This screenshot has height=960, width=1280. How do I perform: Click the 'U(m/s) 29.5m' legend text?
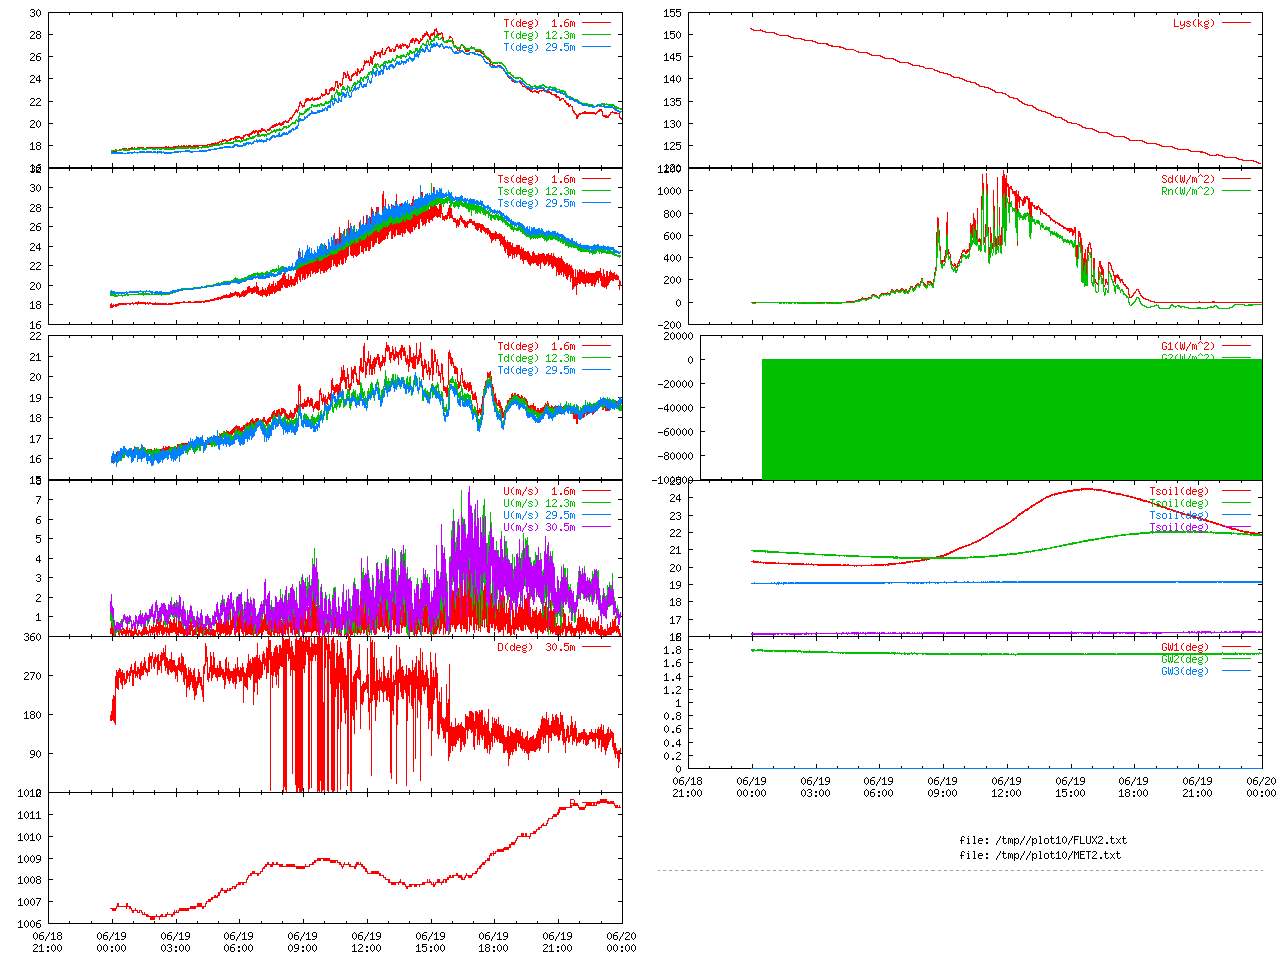[x=539, y=516]
